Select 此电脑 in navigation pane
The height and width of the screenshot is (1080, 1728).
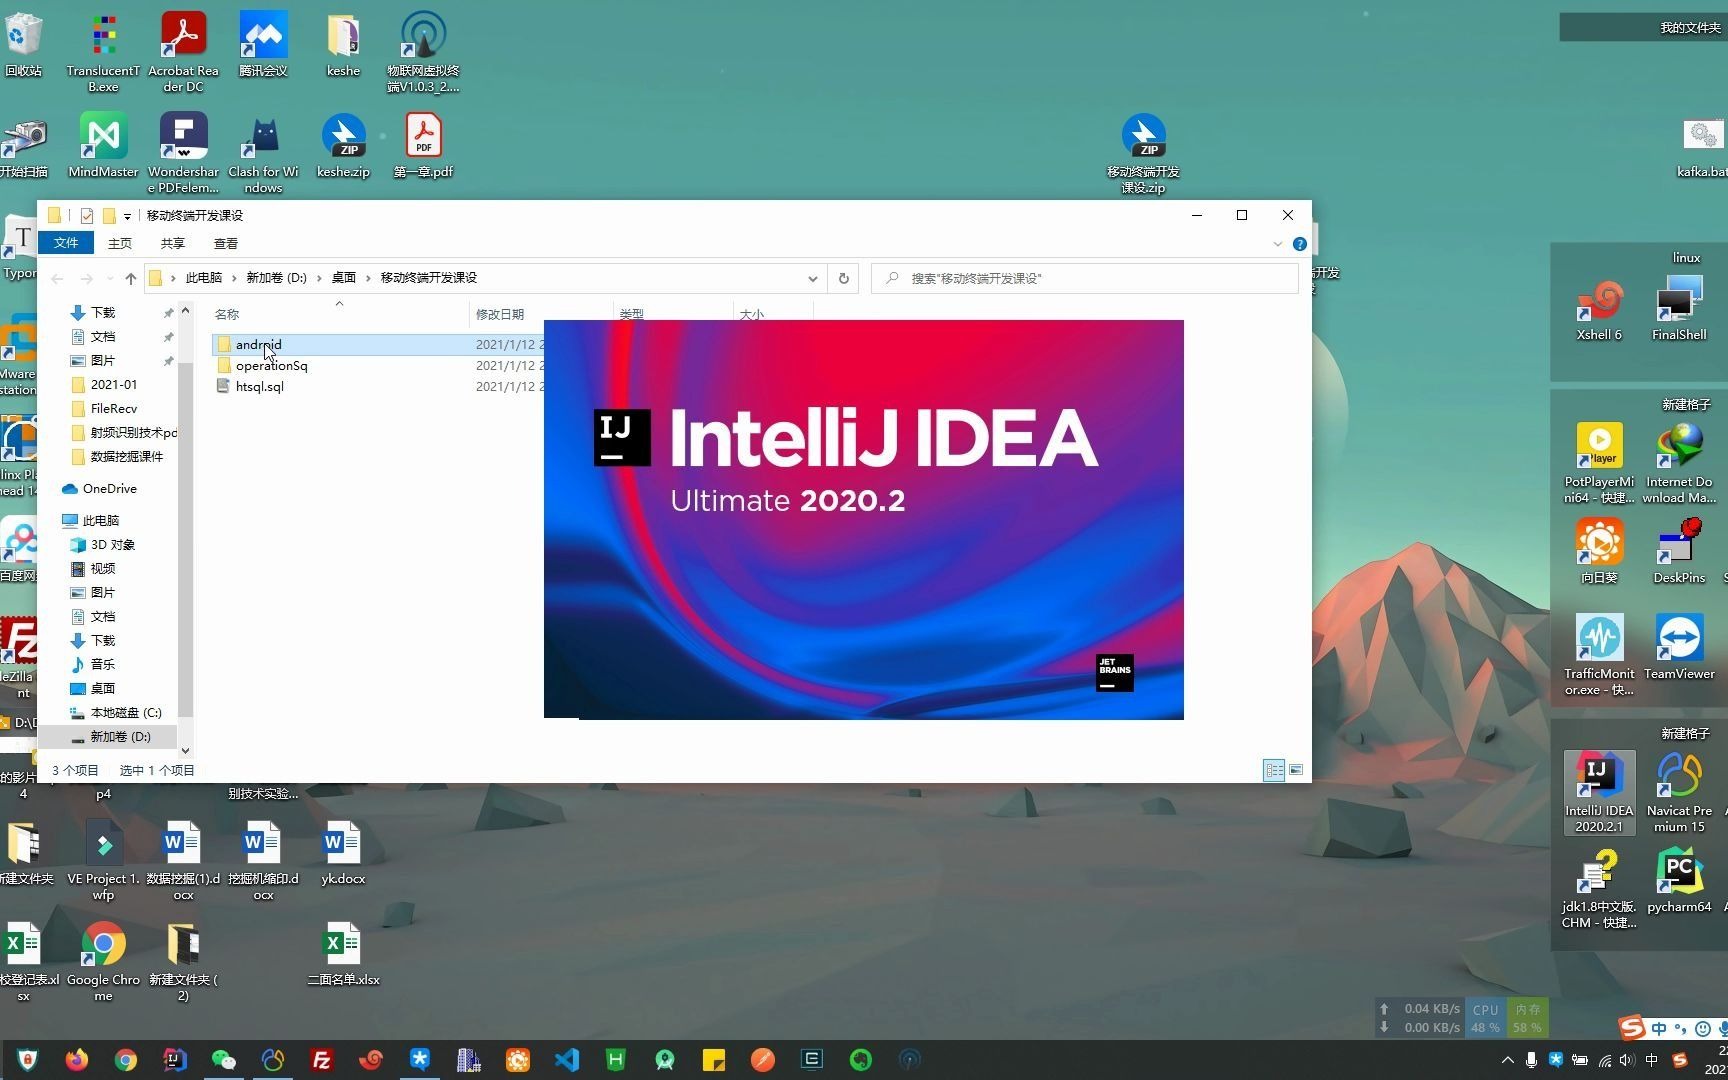click(100, 521)
